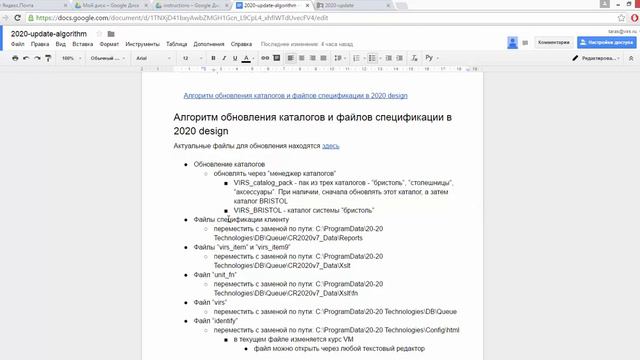Click the Комментарии button

click(x=553, y=42)
